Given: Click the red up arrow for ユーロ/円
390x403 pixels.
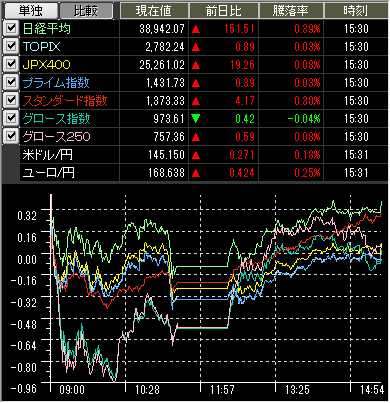Looking at the screenshot, I should click(x=196, y=173).
